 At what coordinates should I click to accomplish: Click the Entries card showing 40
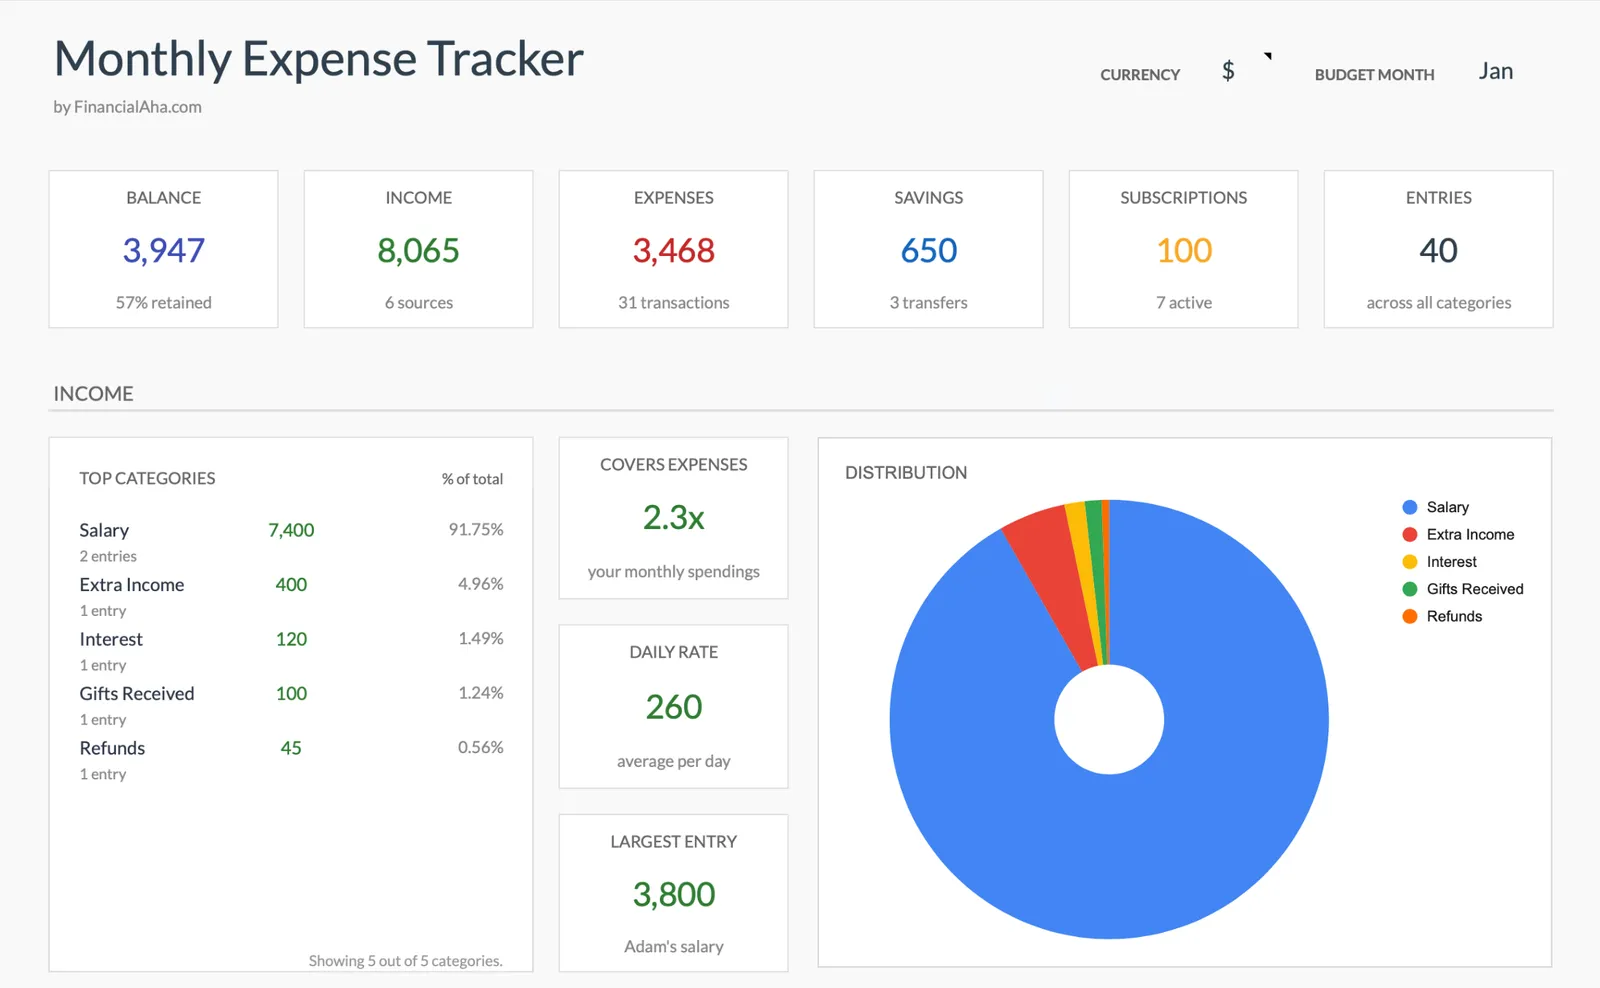1438,249
